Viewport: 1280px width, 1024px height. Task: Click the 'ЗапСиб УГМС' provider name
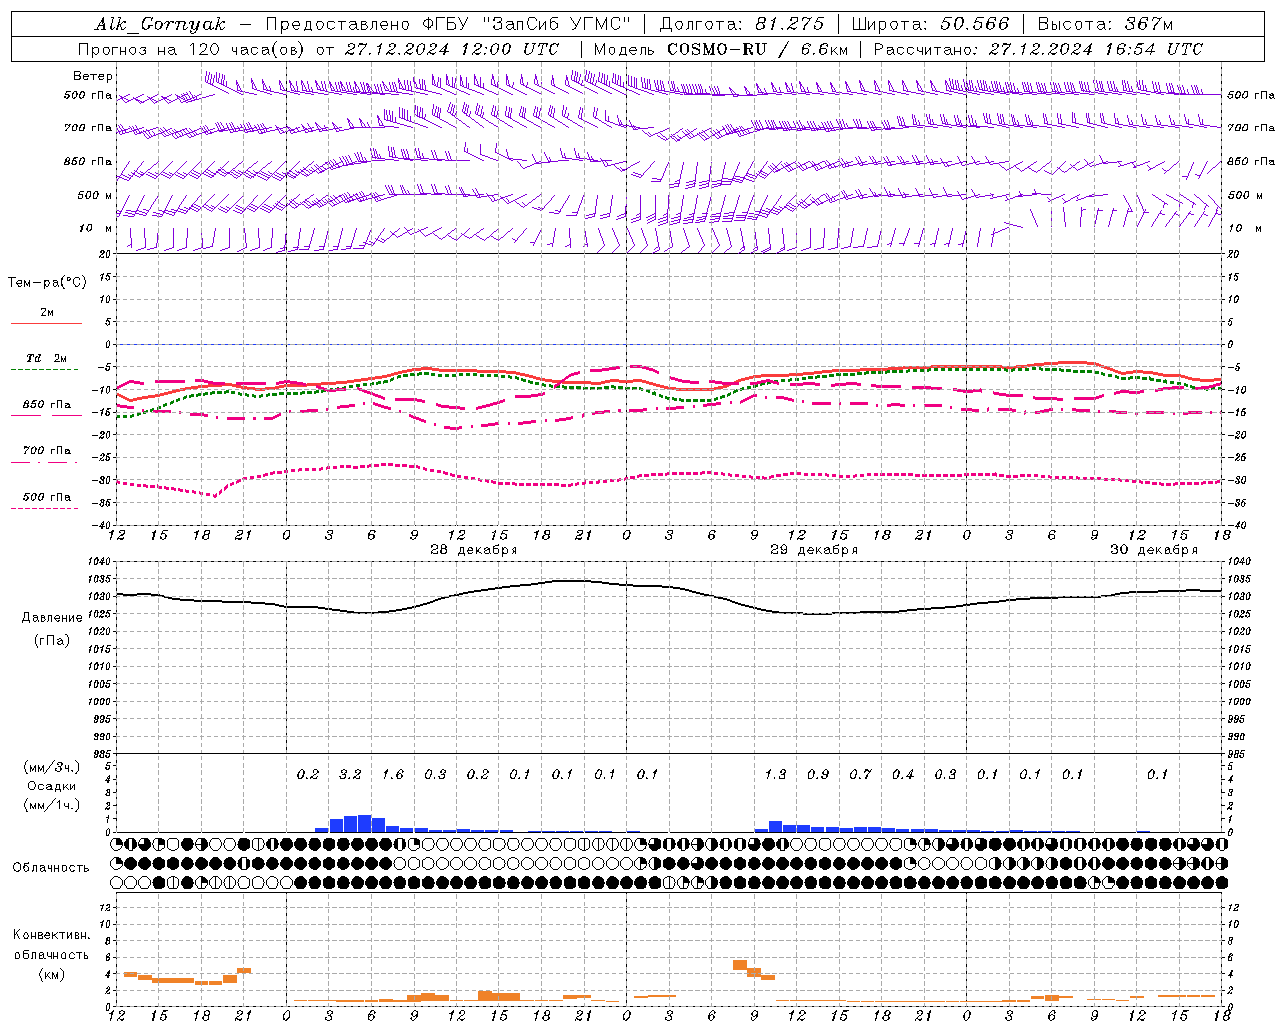coord(557,24)
